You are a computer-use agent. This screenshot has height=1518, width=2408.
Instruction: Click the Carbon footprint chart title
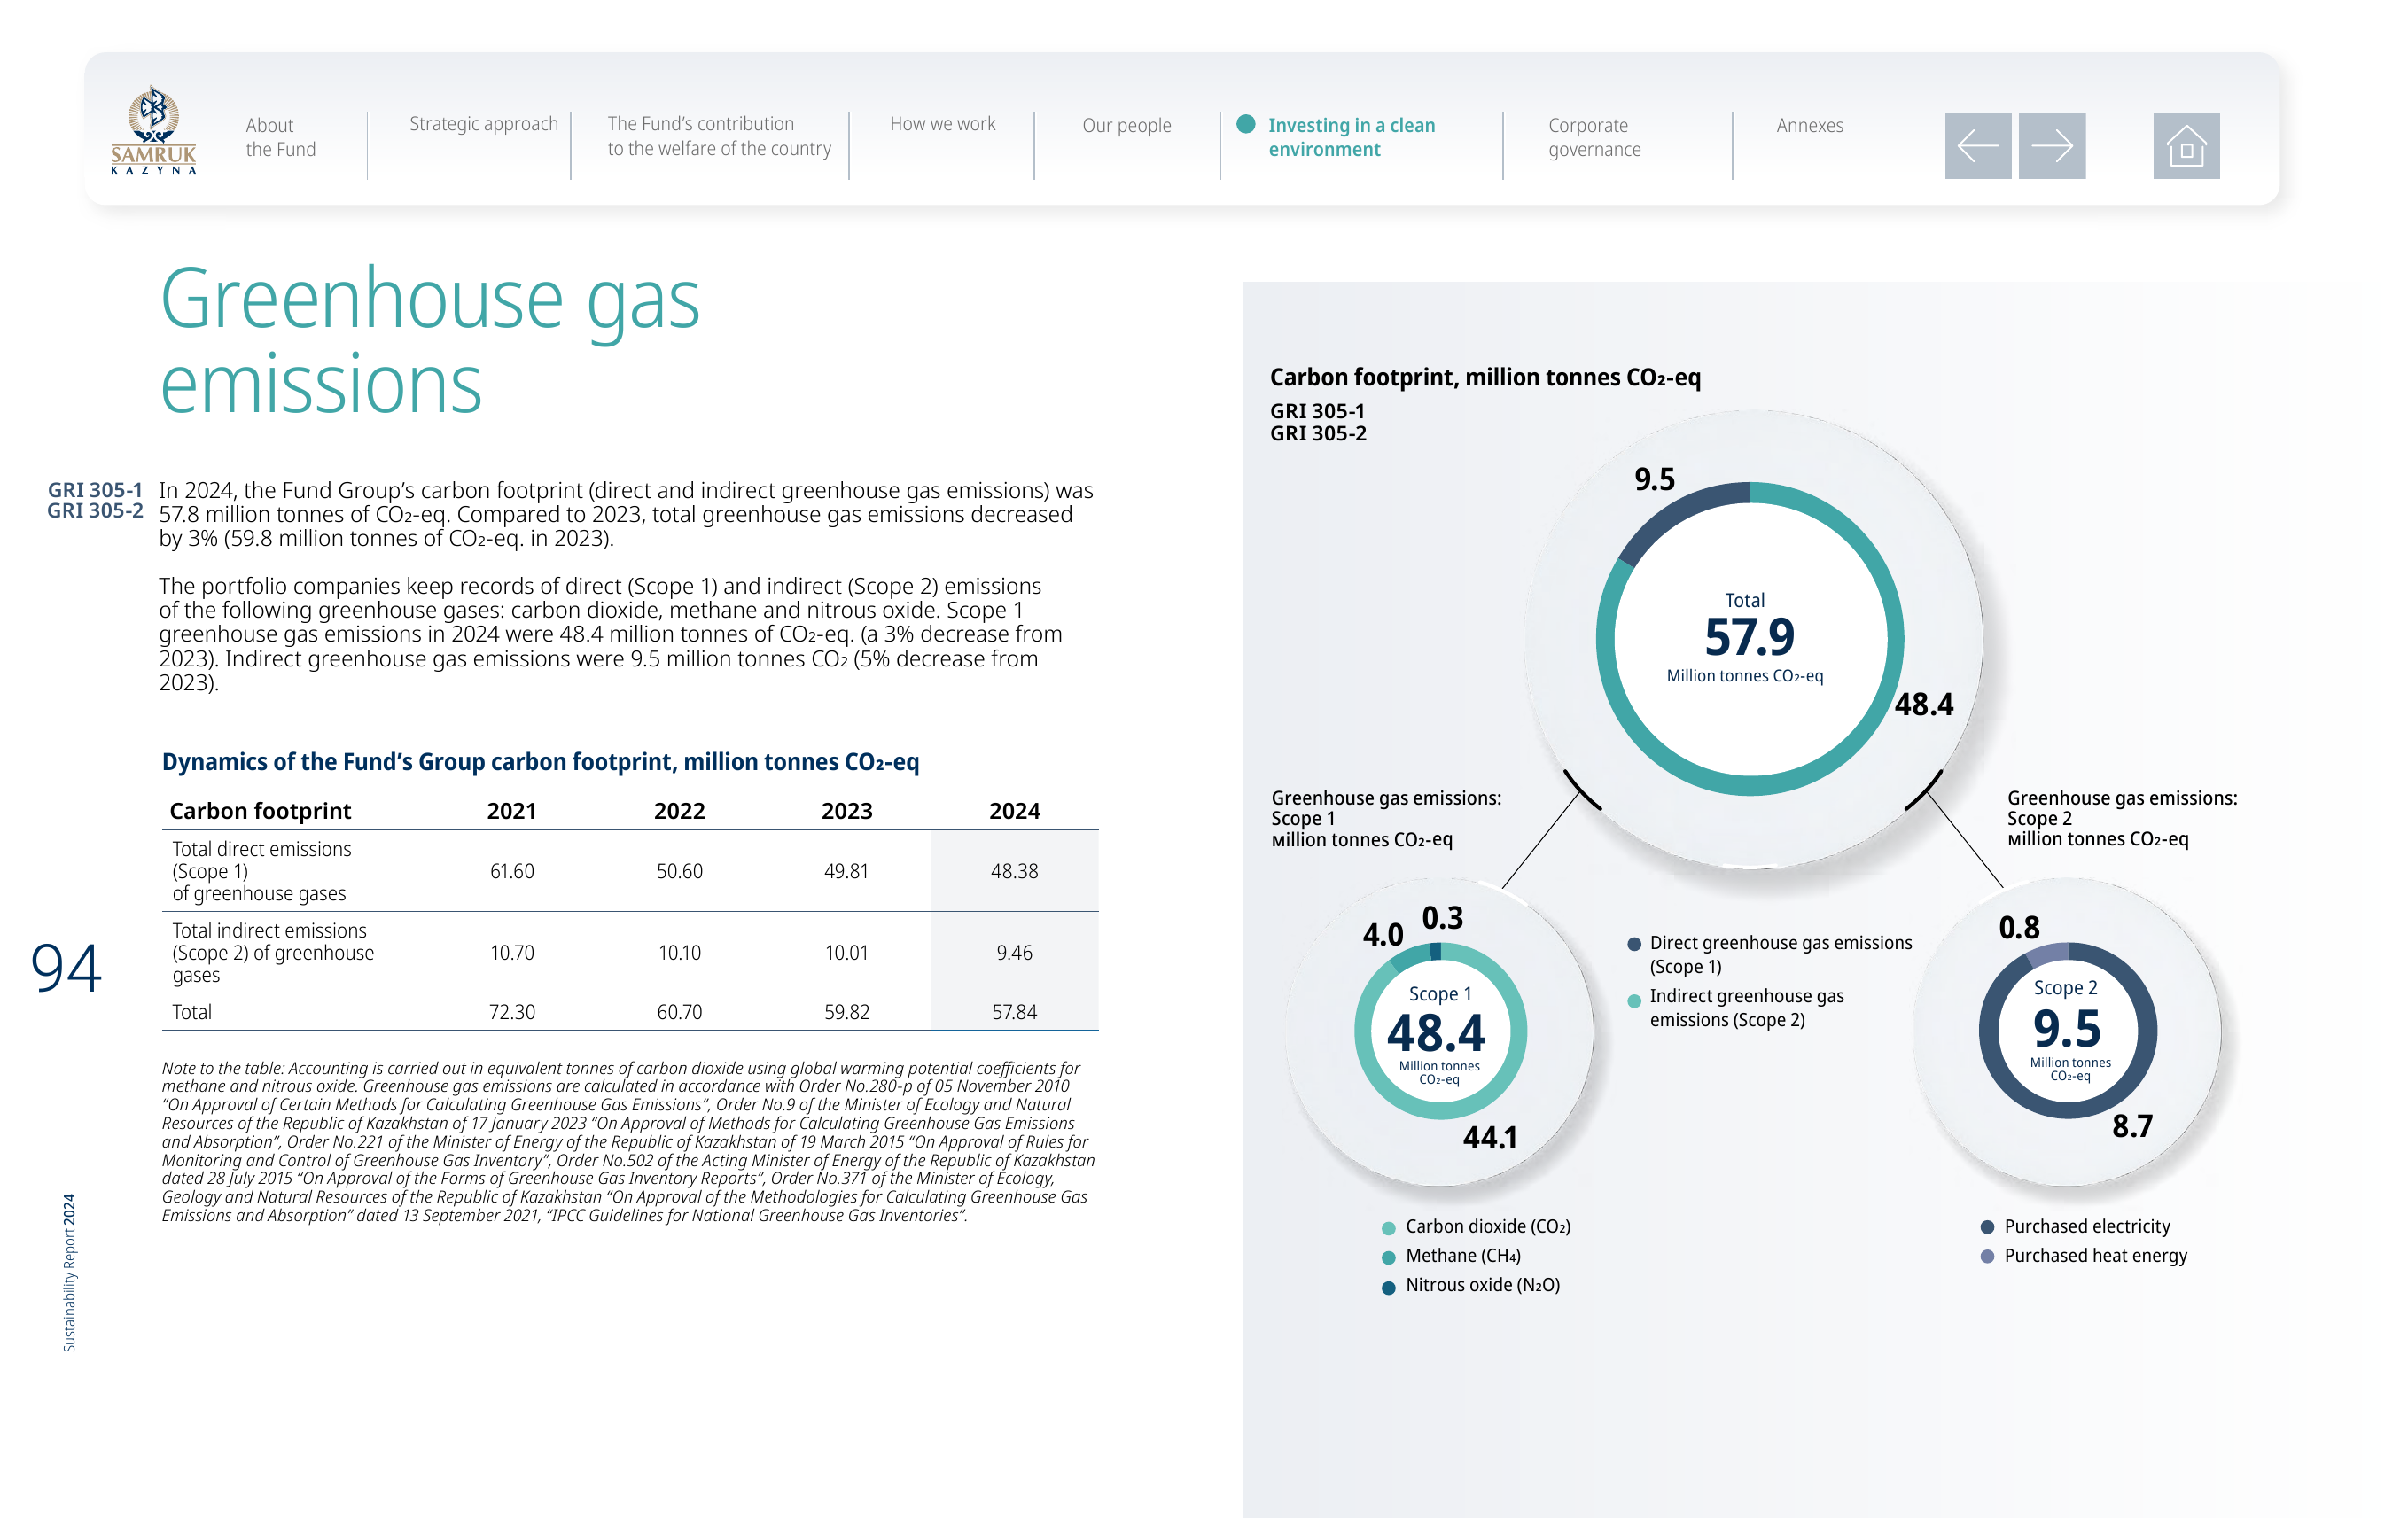coord(1484,378)
